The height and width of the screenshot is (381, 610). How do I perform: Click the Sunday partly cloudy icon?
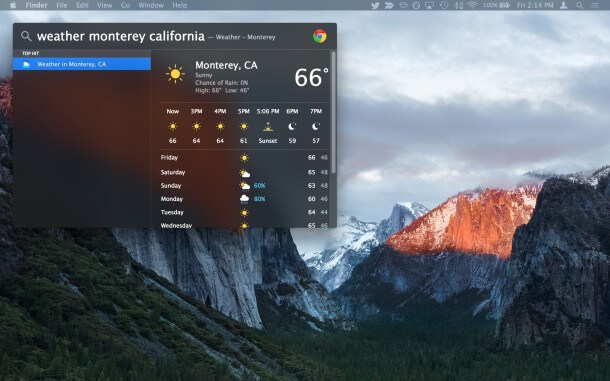point(245,186)
